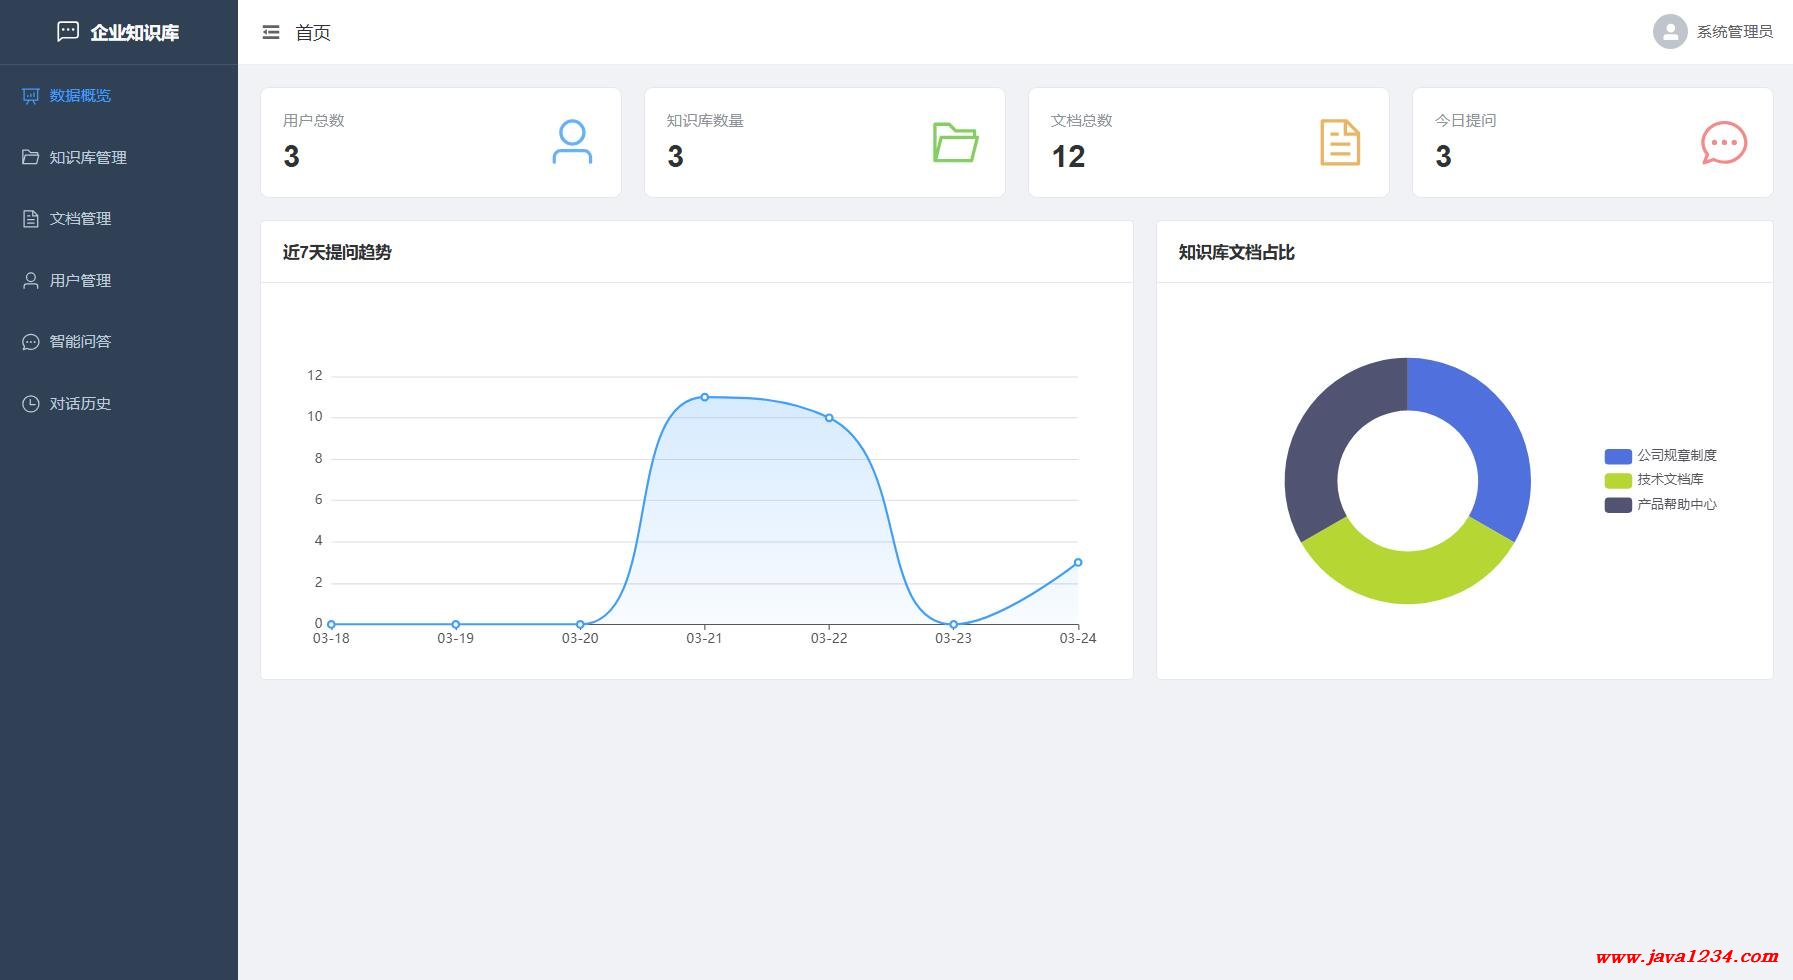The height and width of the screenshot is (980, 1793).
Task: Click the green segment of the donut chart
Action: point(1407,576)
